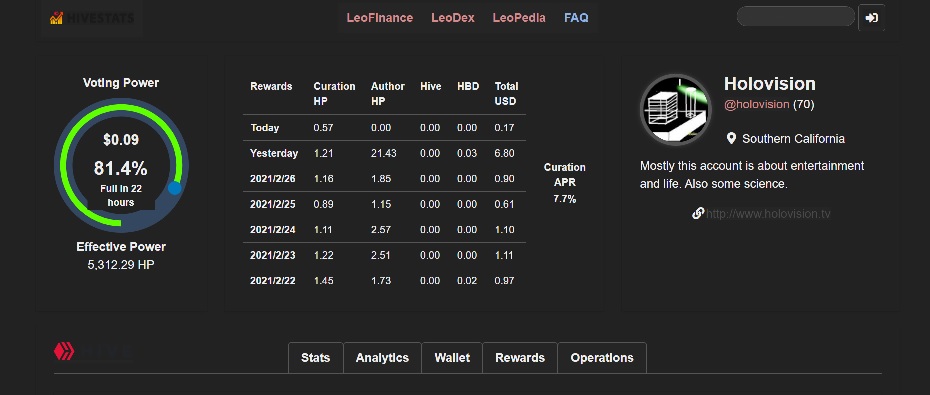This screenshot has width=930, height=395.
Task: Select the 2021/2/23 row label
Action: tap(273, 255)
